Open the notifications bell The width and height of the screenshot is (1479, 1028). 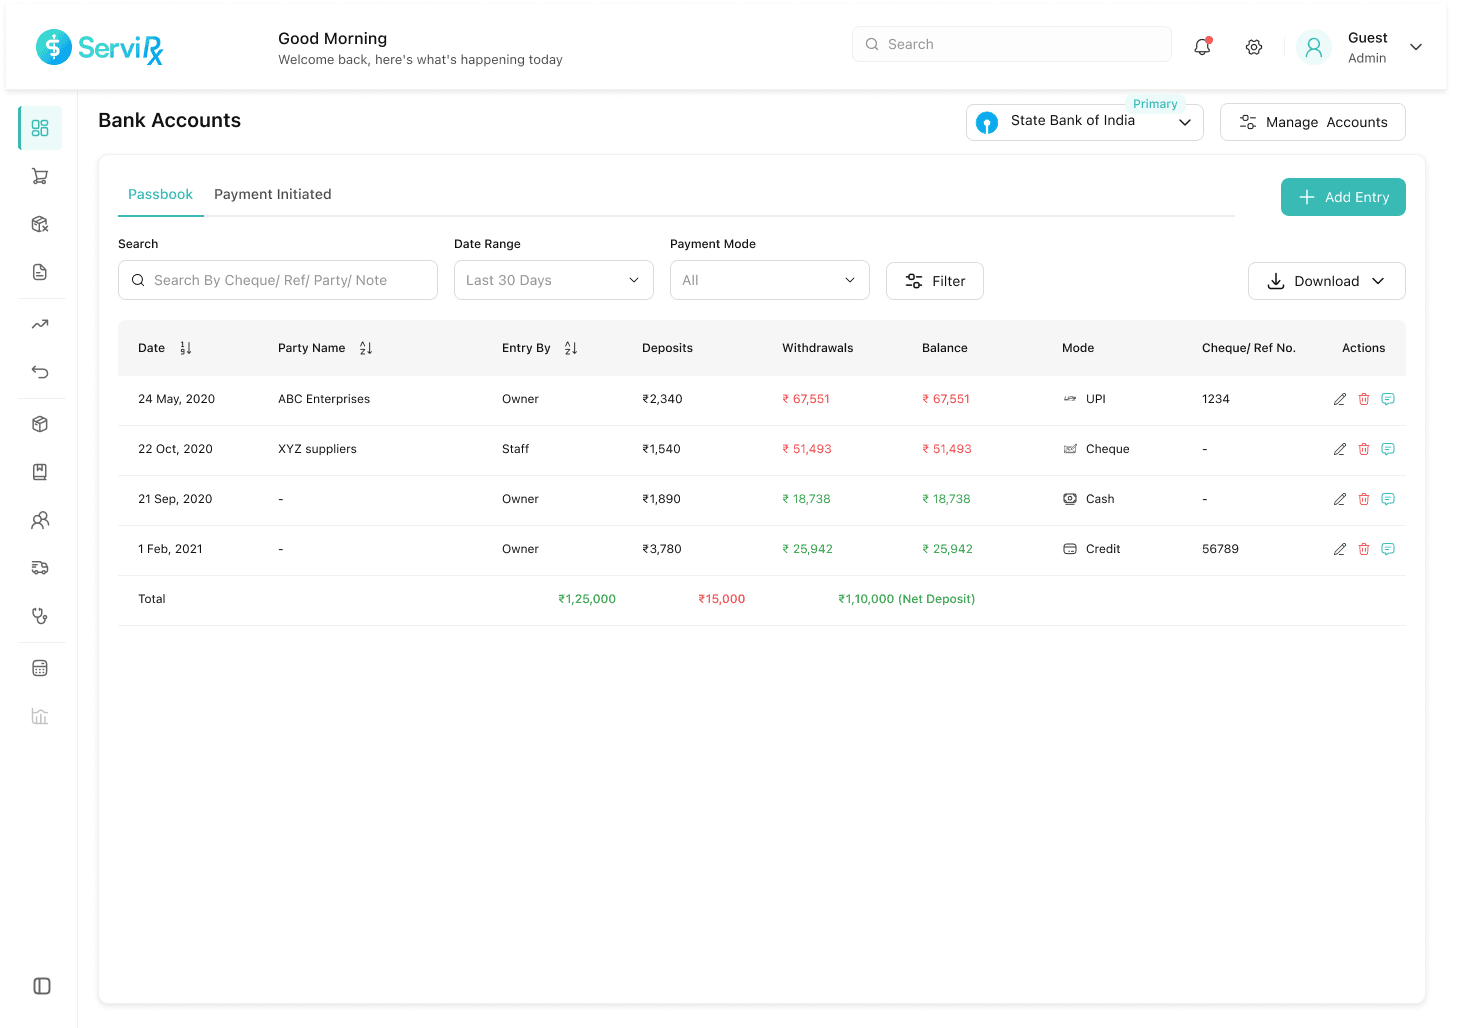coord(1201,46)
